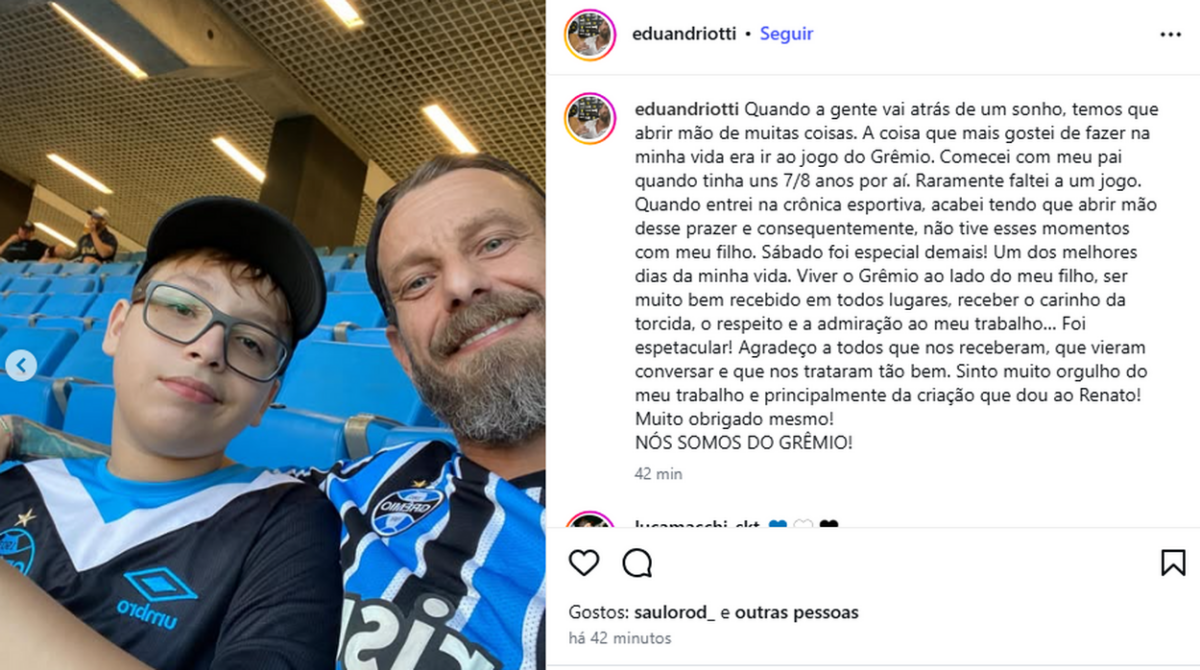The image size is (1200, 670).
Task: Go to the previous photo with the left arrow
Action: click(21, 366)
